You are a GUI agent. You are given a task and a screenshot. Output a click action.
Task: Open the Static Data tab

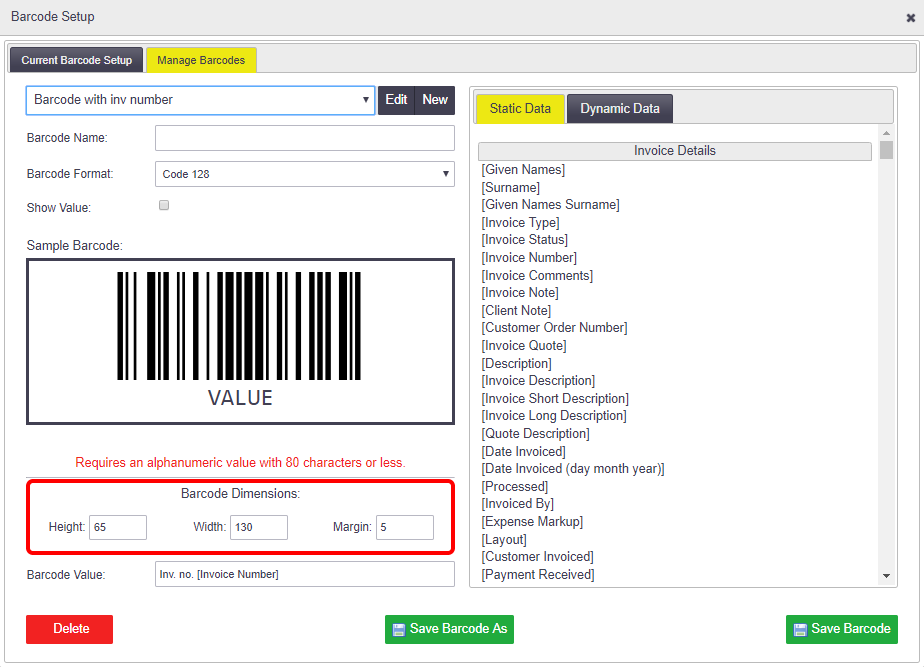(x=520, y=108)
